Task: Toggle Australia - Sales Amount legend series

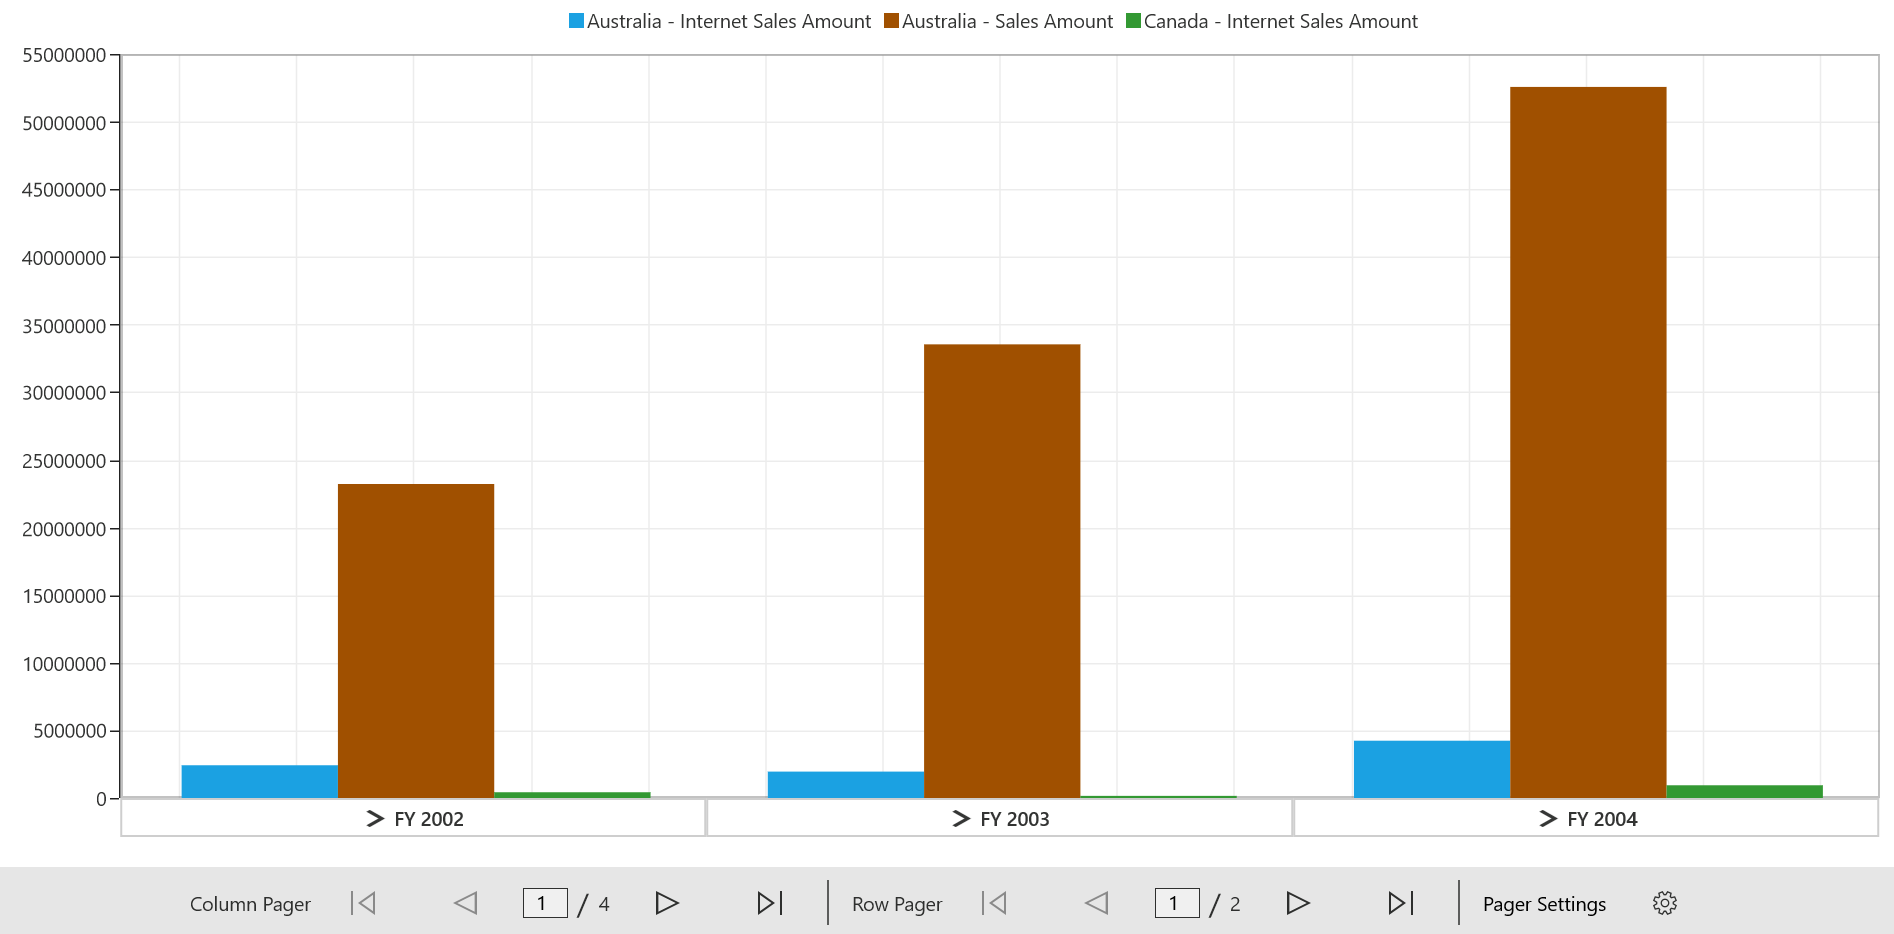Action: pyautogui.click(x=998, y=21)
